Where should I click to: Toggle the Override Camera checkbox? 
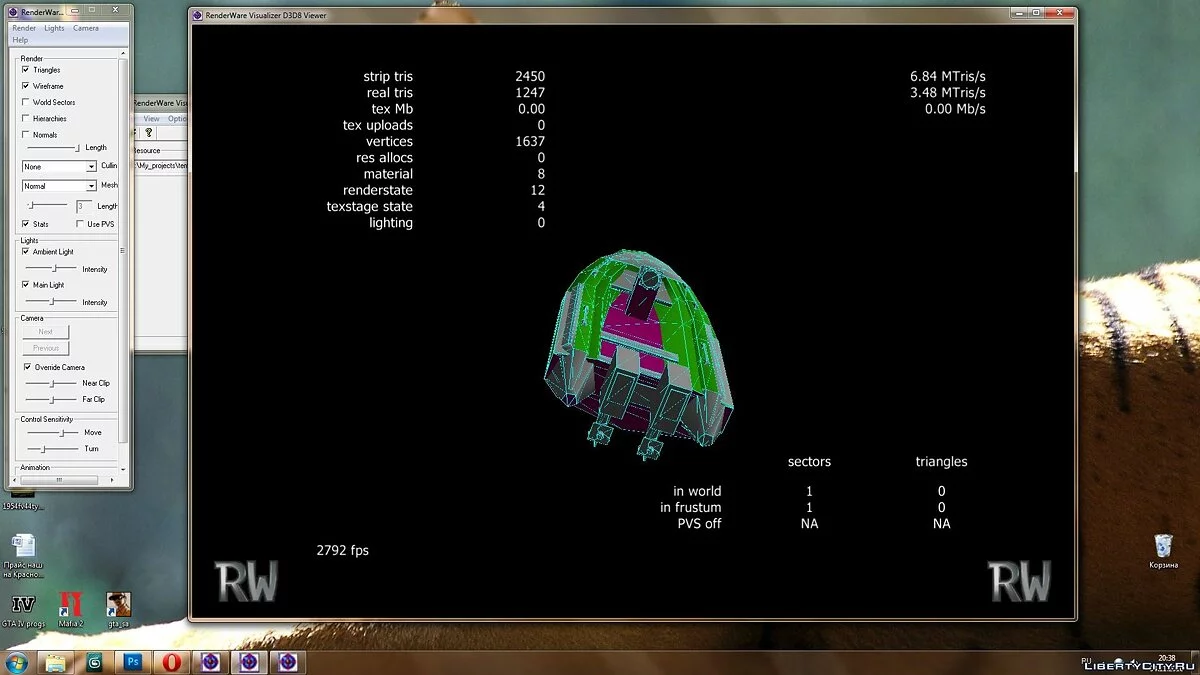(27, 367)
